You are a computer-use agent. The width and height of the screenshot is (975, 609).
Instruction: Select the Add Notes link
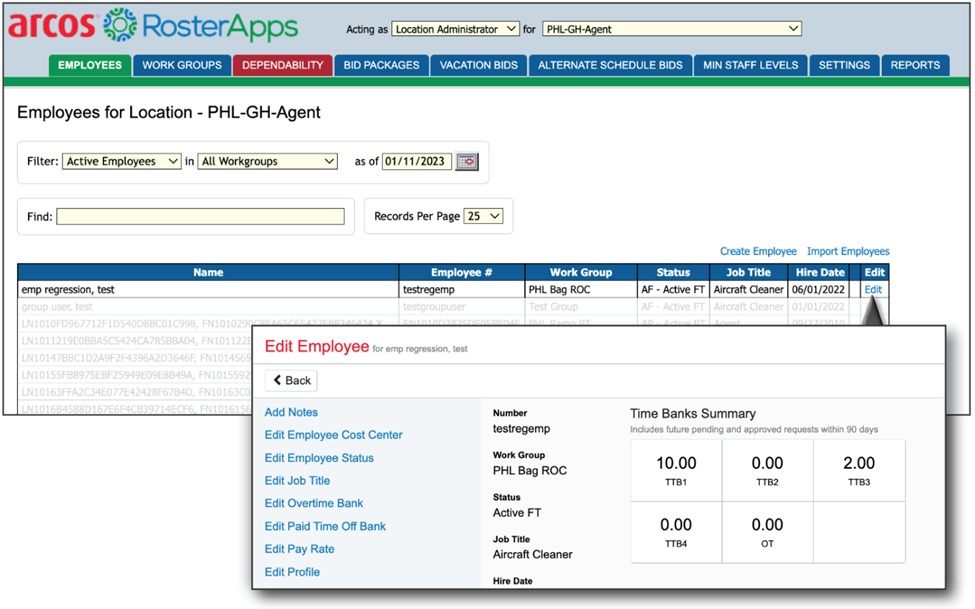pyautogui.click(x=291, y=412)
